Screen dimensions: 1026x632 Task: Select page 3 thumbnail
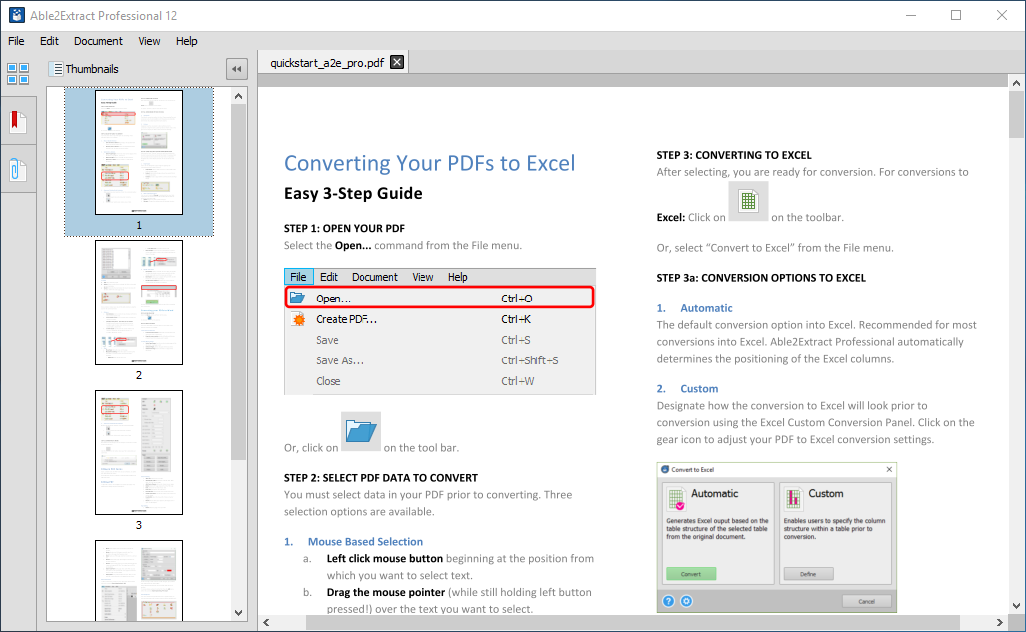coord(139,452)
